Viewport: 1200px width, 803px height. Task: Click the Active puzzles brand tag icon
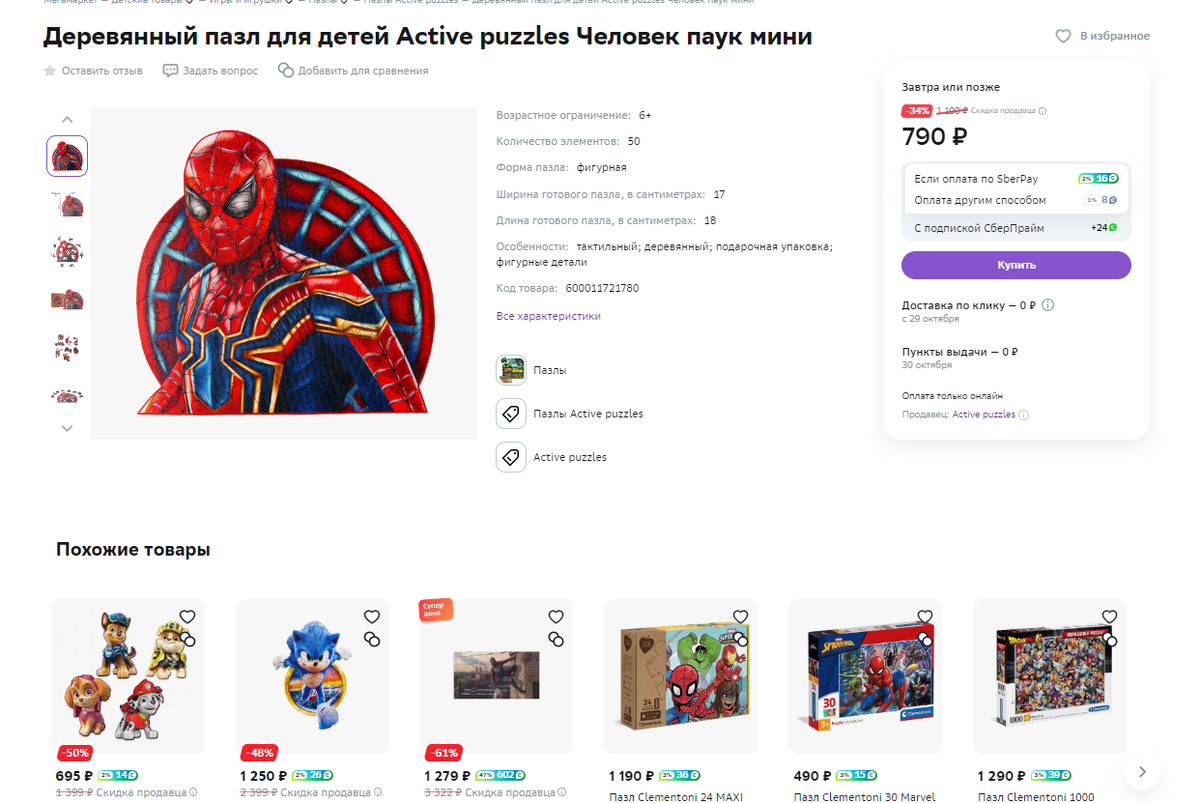click(x=512, y=458)
